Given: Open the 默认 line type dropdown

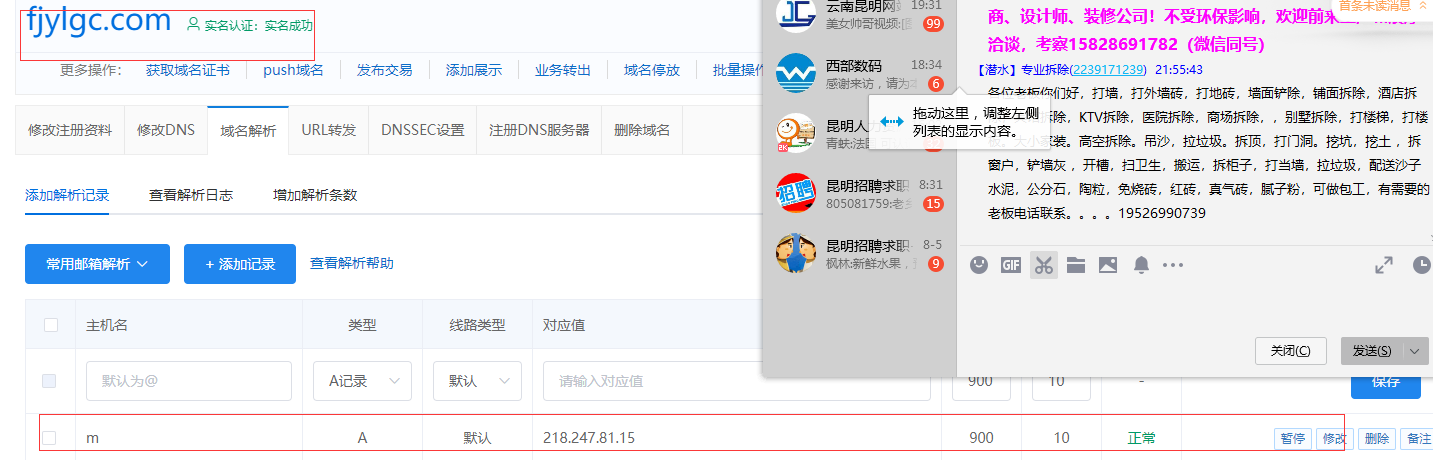Looking at the screenshot, I should point(477,381).
